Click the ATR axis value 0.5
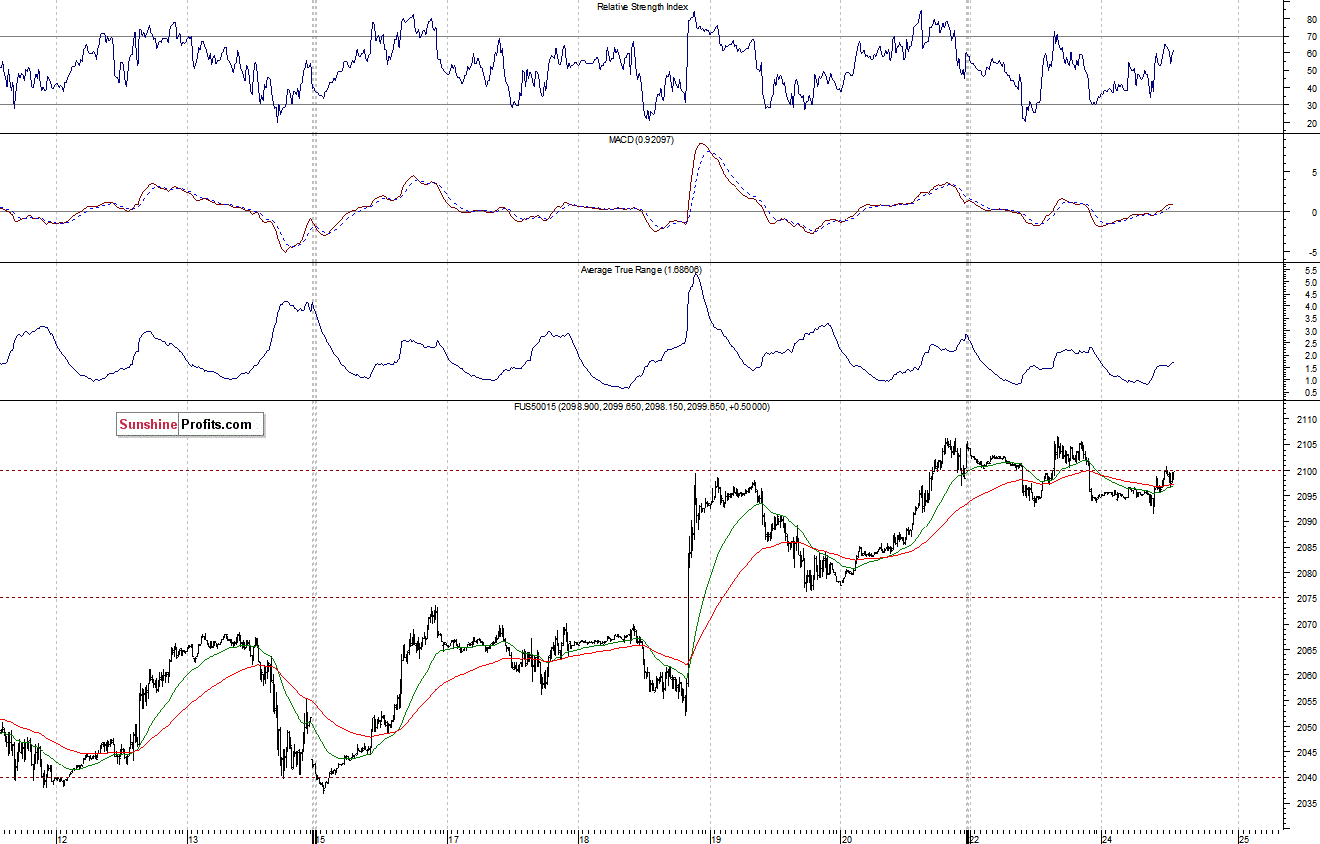 (x=1310, y=393)
